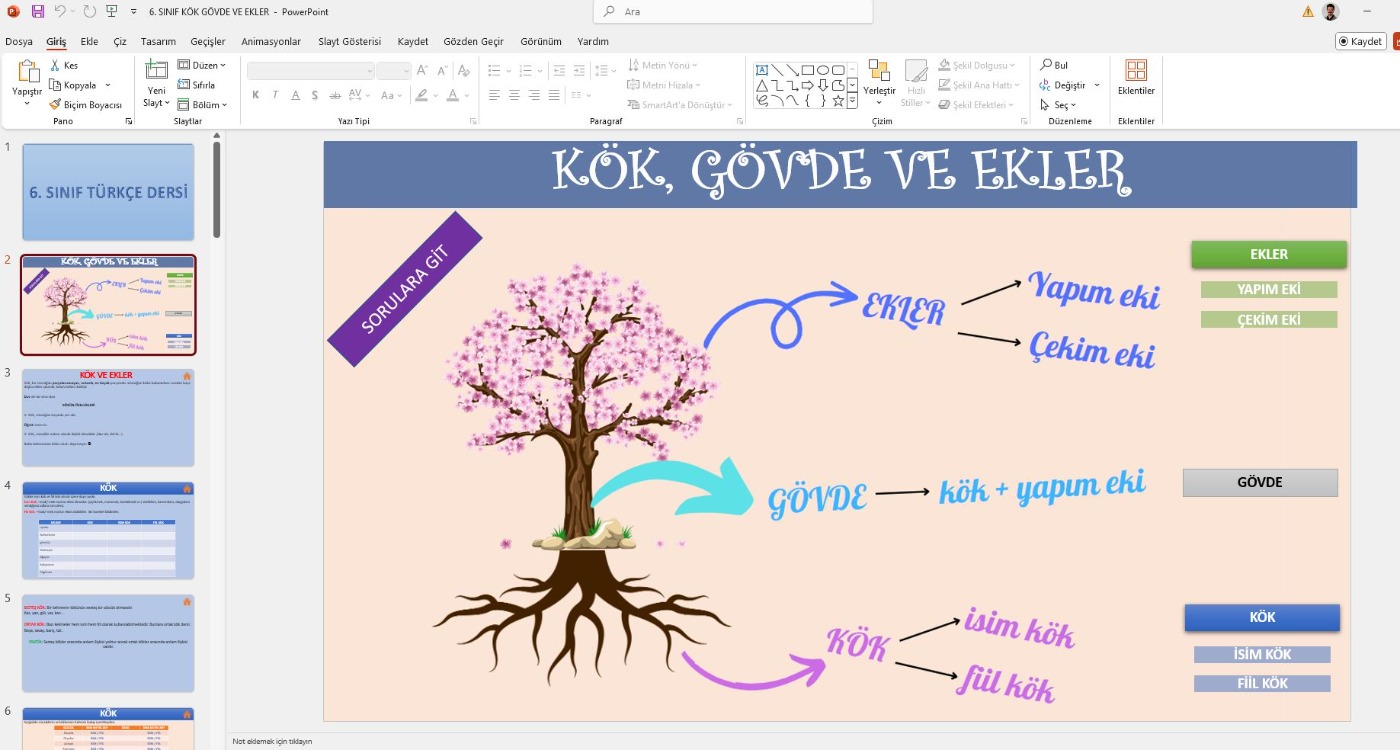Open the Kopyala dropdown arrow
1400x750 pixels.
tap(108, 85)
